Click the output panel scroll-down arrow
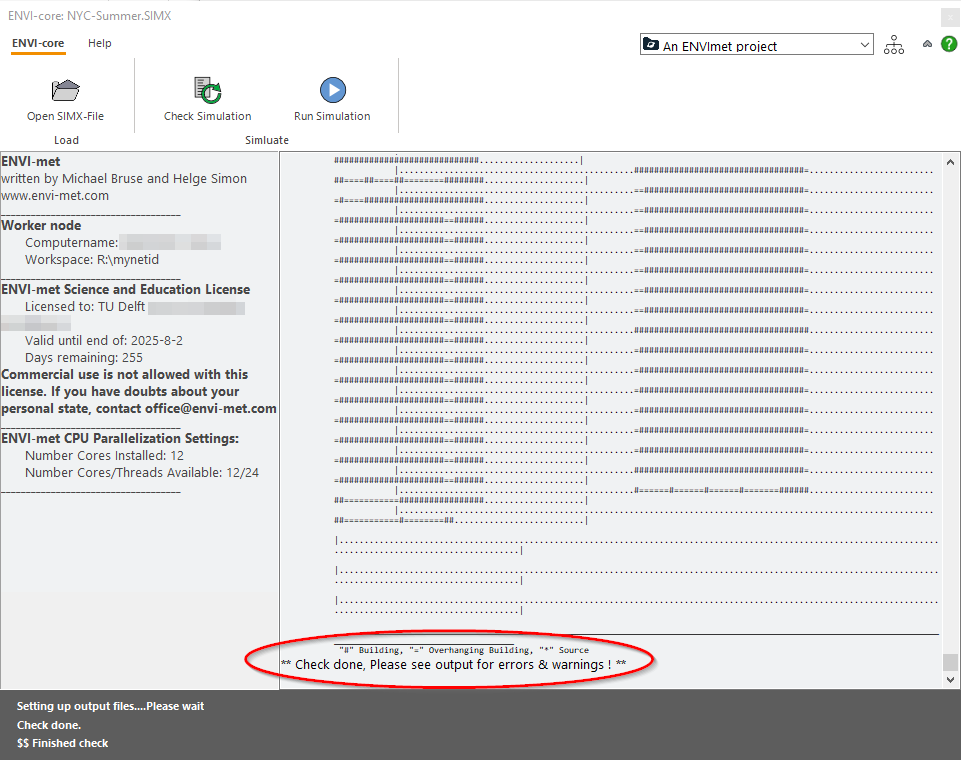This screenshot has width=961, height=760. (x=950, y=680)
